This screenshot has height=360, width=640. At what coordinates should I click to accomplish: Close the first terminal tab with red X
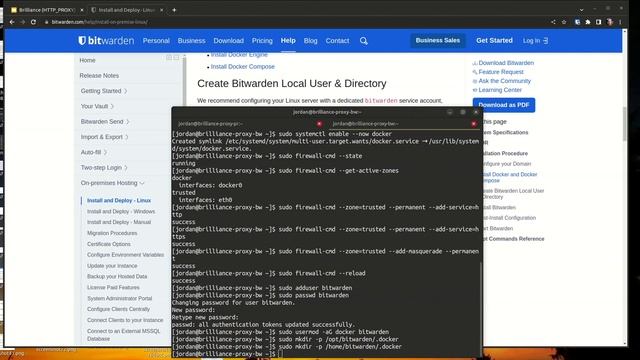[319, 124]
